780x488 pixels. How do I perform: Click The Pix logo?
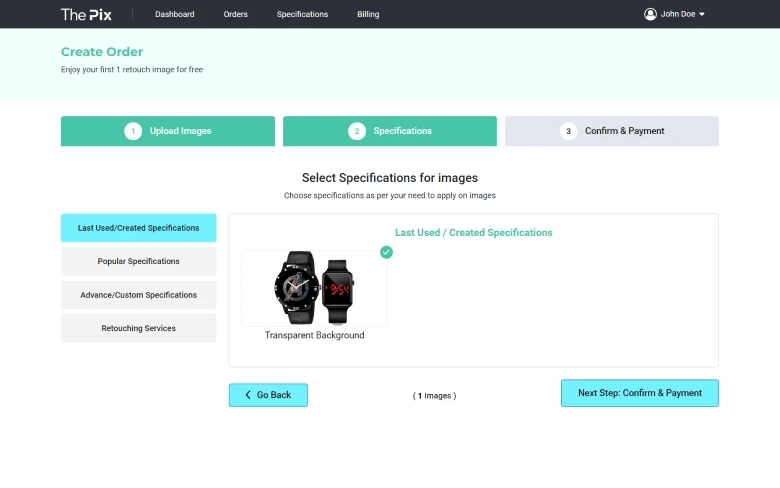pos(86,14)
